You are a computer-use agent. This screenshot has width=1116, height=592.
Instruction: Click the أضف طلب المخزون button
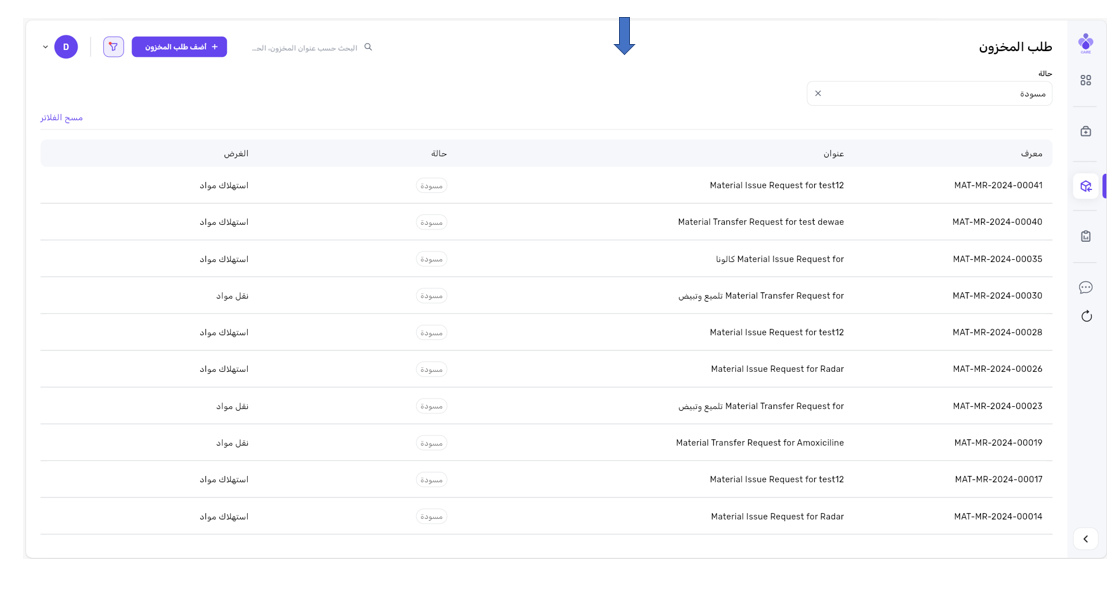pyautogui.click(x=179, y=47)
